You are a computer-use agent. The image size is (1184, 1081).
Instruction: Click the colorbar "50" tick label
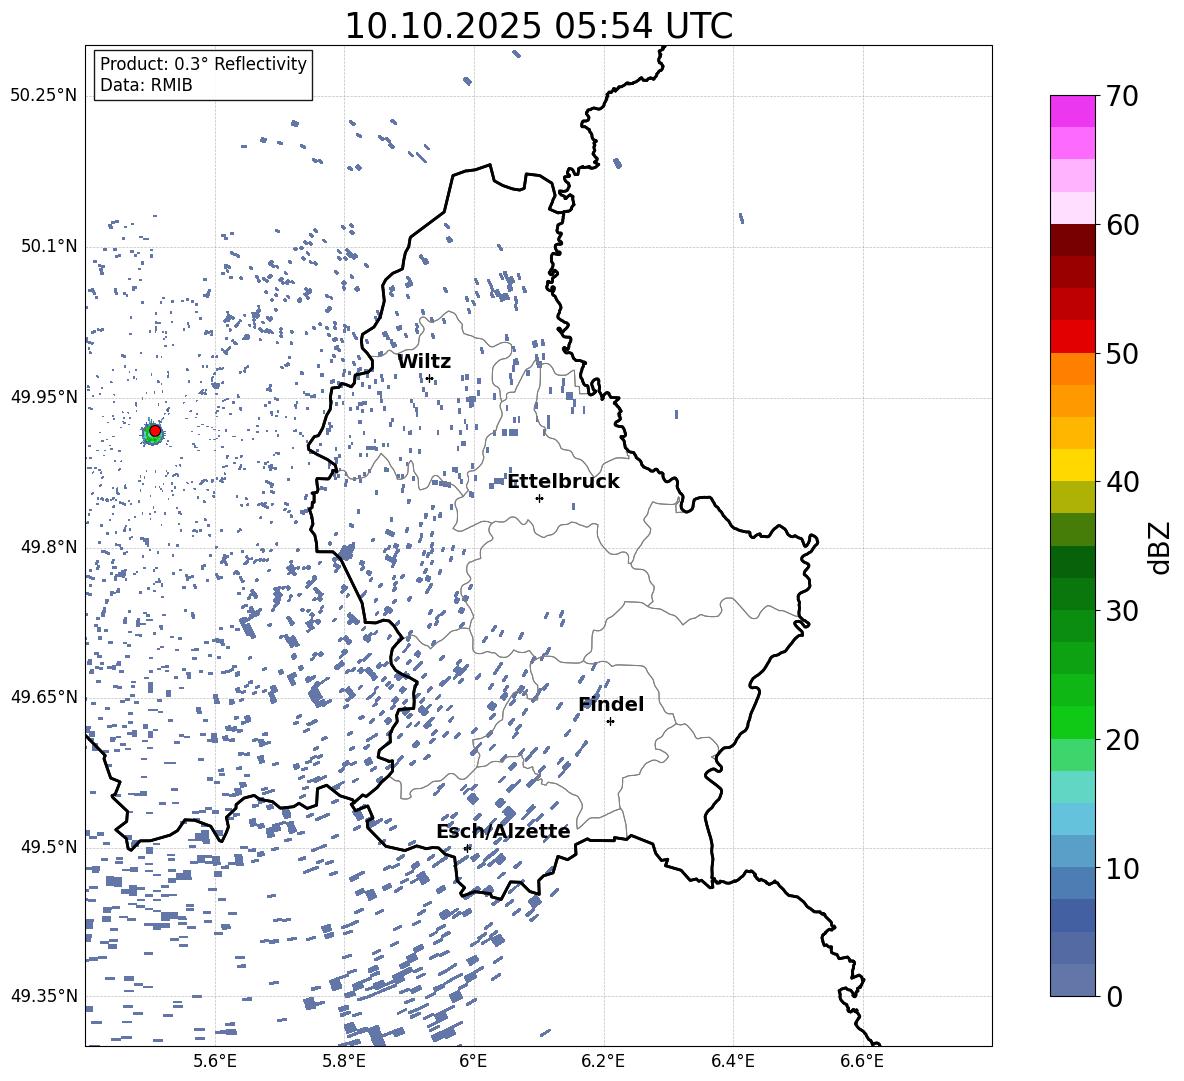(x=1121, y=353)
